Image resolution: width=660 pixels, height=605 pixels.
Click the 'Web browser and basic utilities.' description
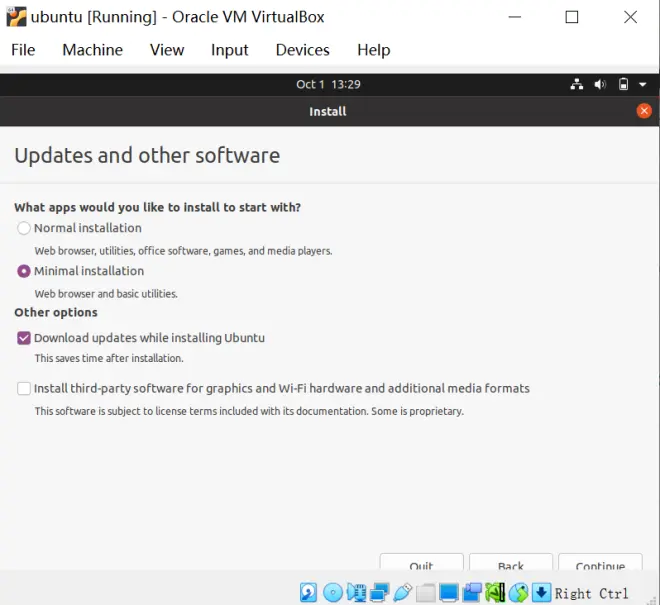pos(106,293)
